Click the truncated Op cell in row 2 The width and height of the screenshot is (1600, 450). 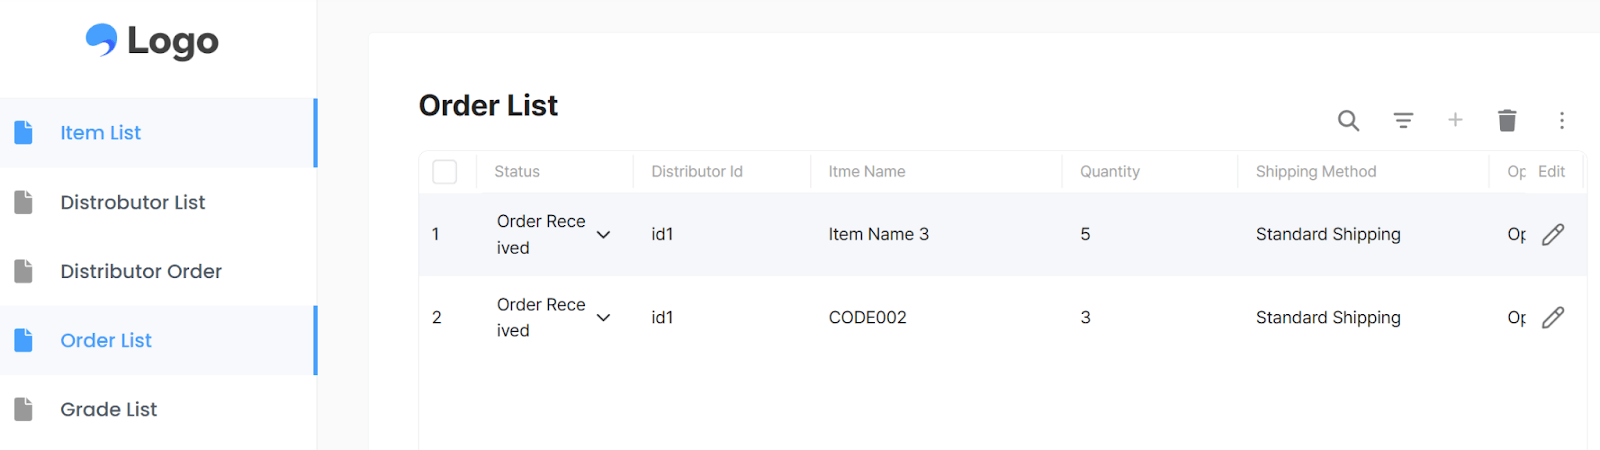pos(1516,317)
